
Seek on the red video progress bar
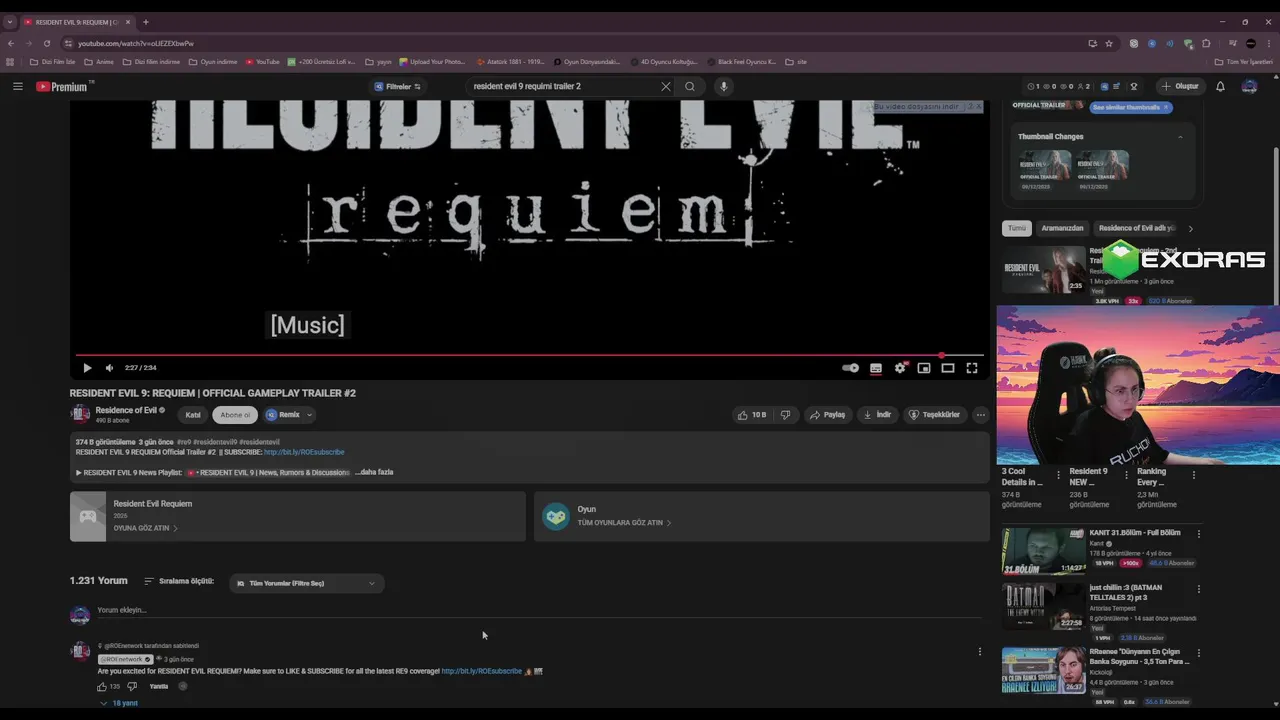tap(530, 355)
